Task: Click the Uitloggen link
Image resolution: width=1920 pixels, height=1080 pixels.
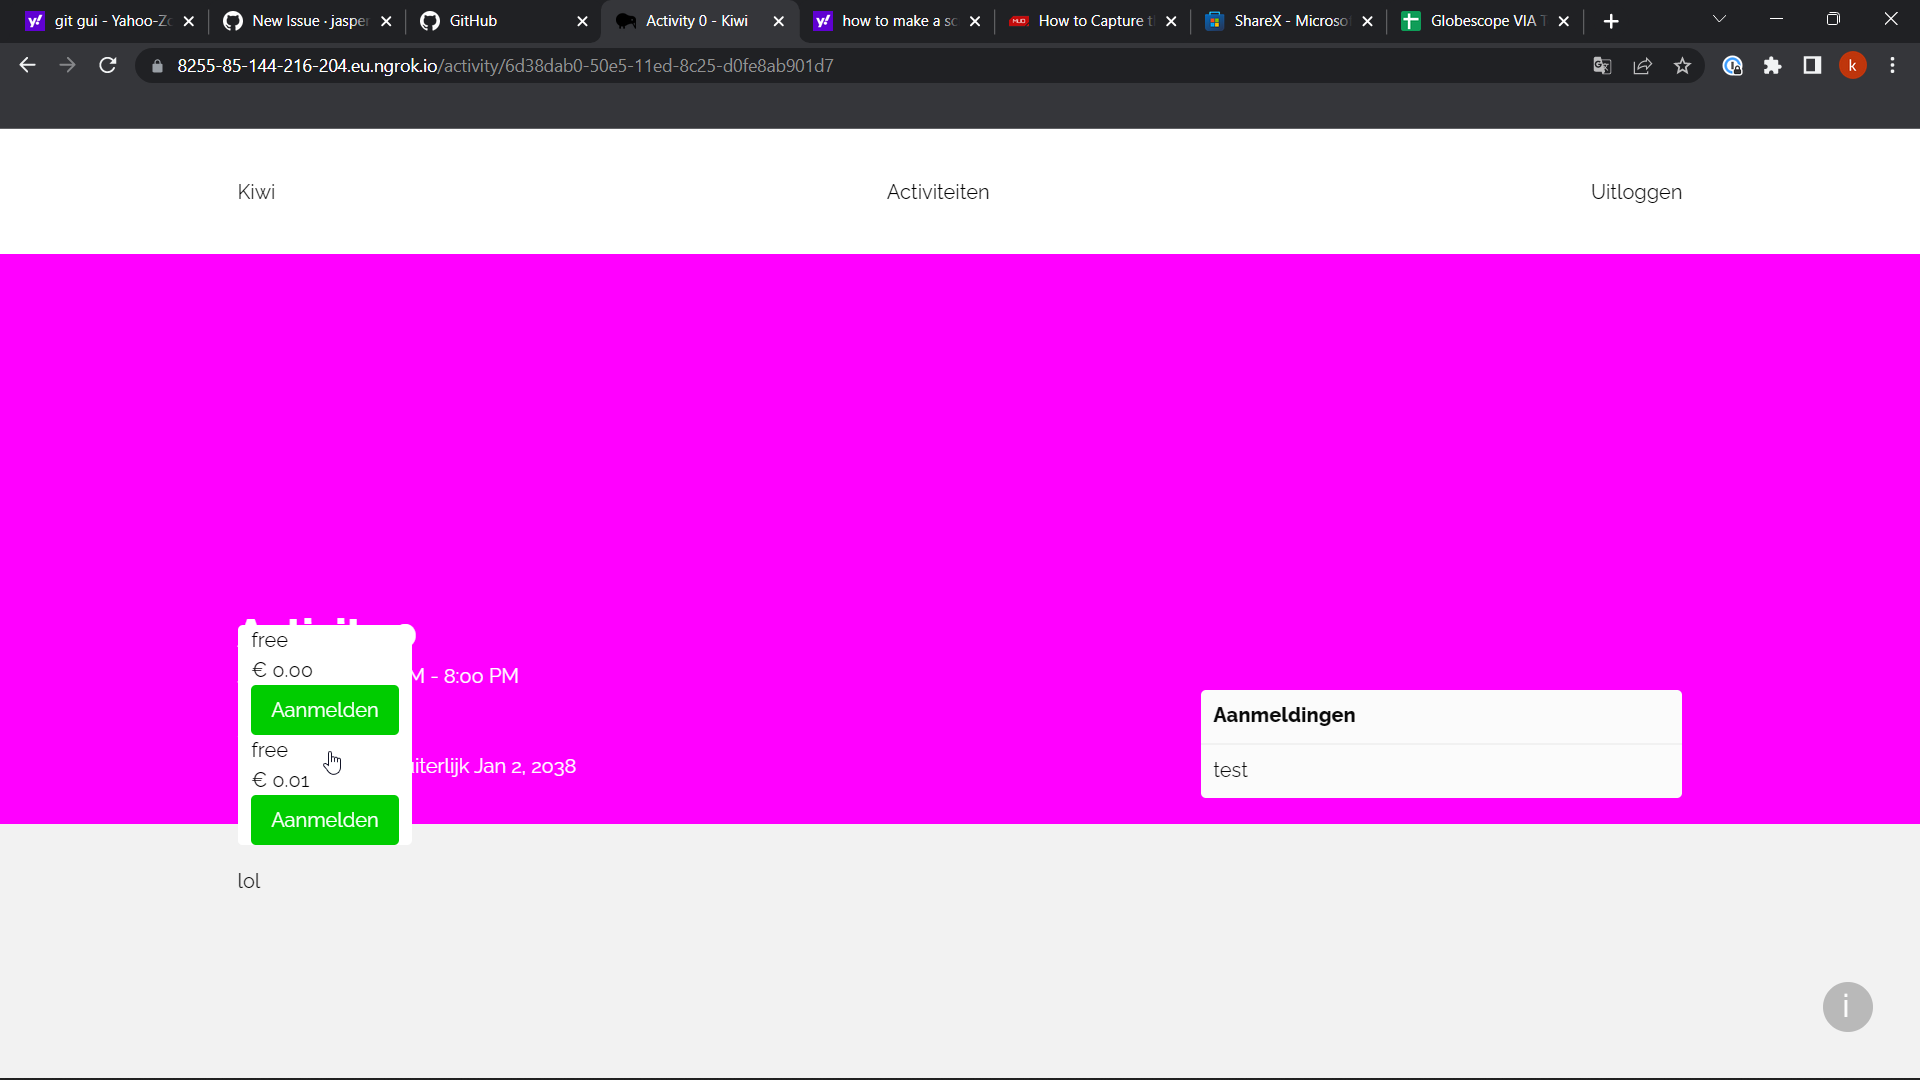Action: coord(1636,191)
